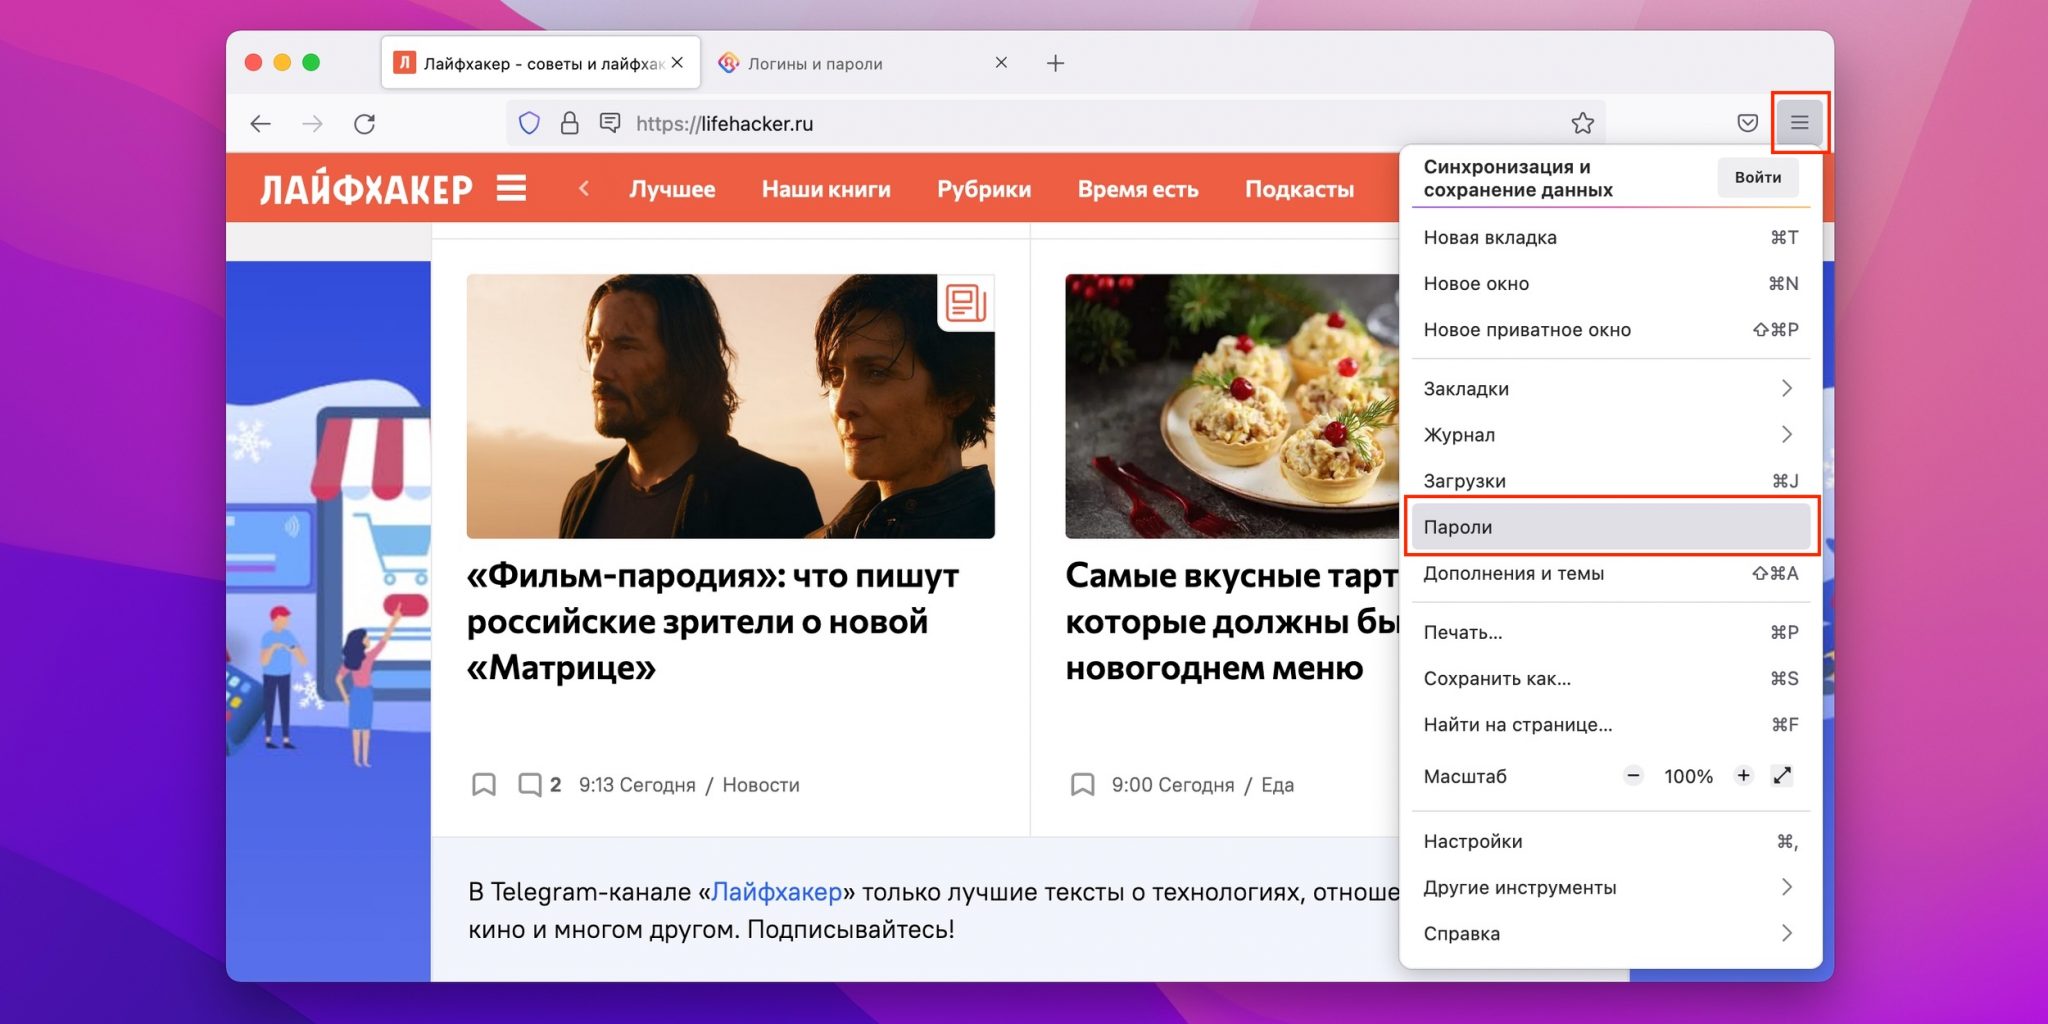Increase zoom with the plus button

click(x=1743, y=775)
